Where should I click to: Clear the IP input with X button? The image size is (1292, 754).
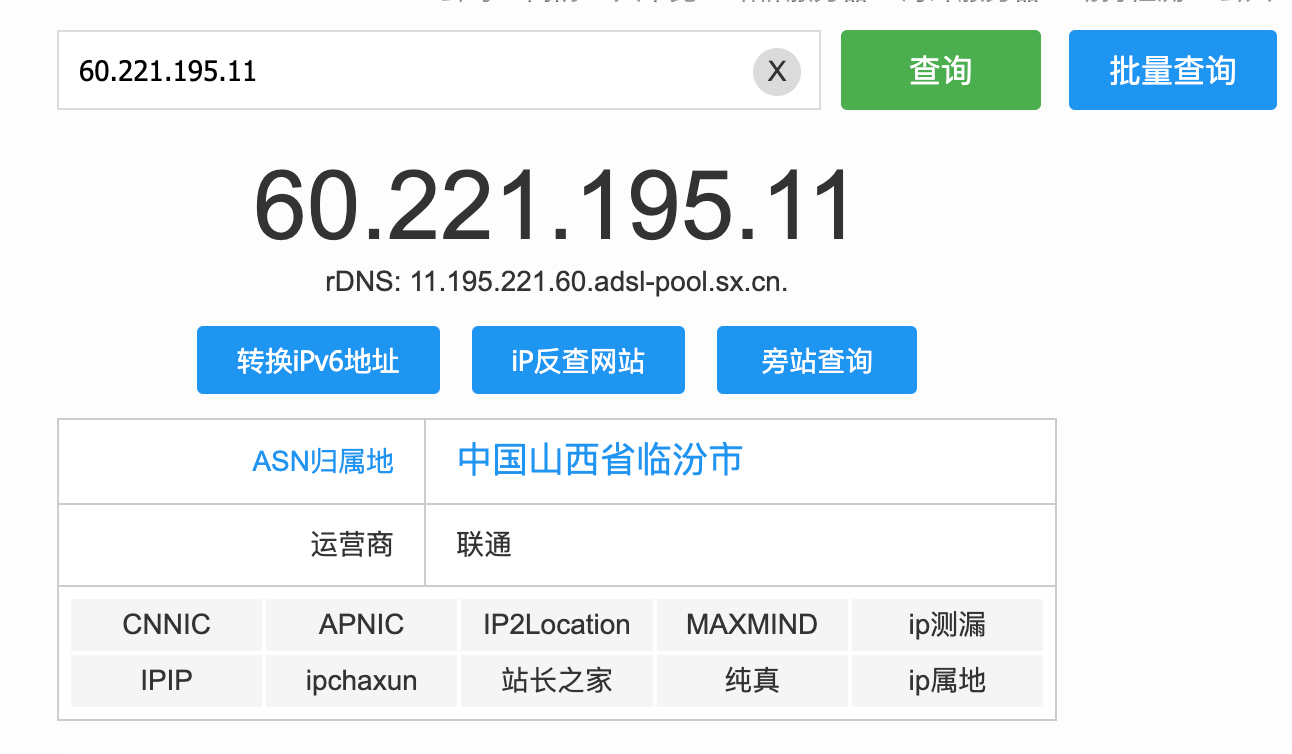point(776,71)
